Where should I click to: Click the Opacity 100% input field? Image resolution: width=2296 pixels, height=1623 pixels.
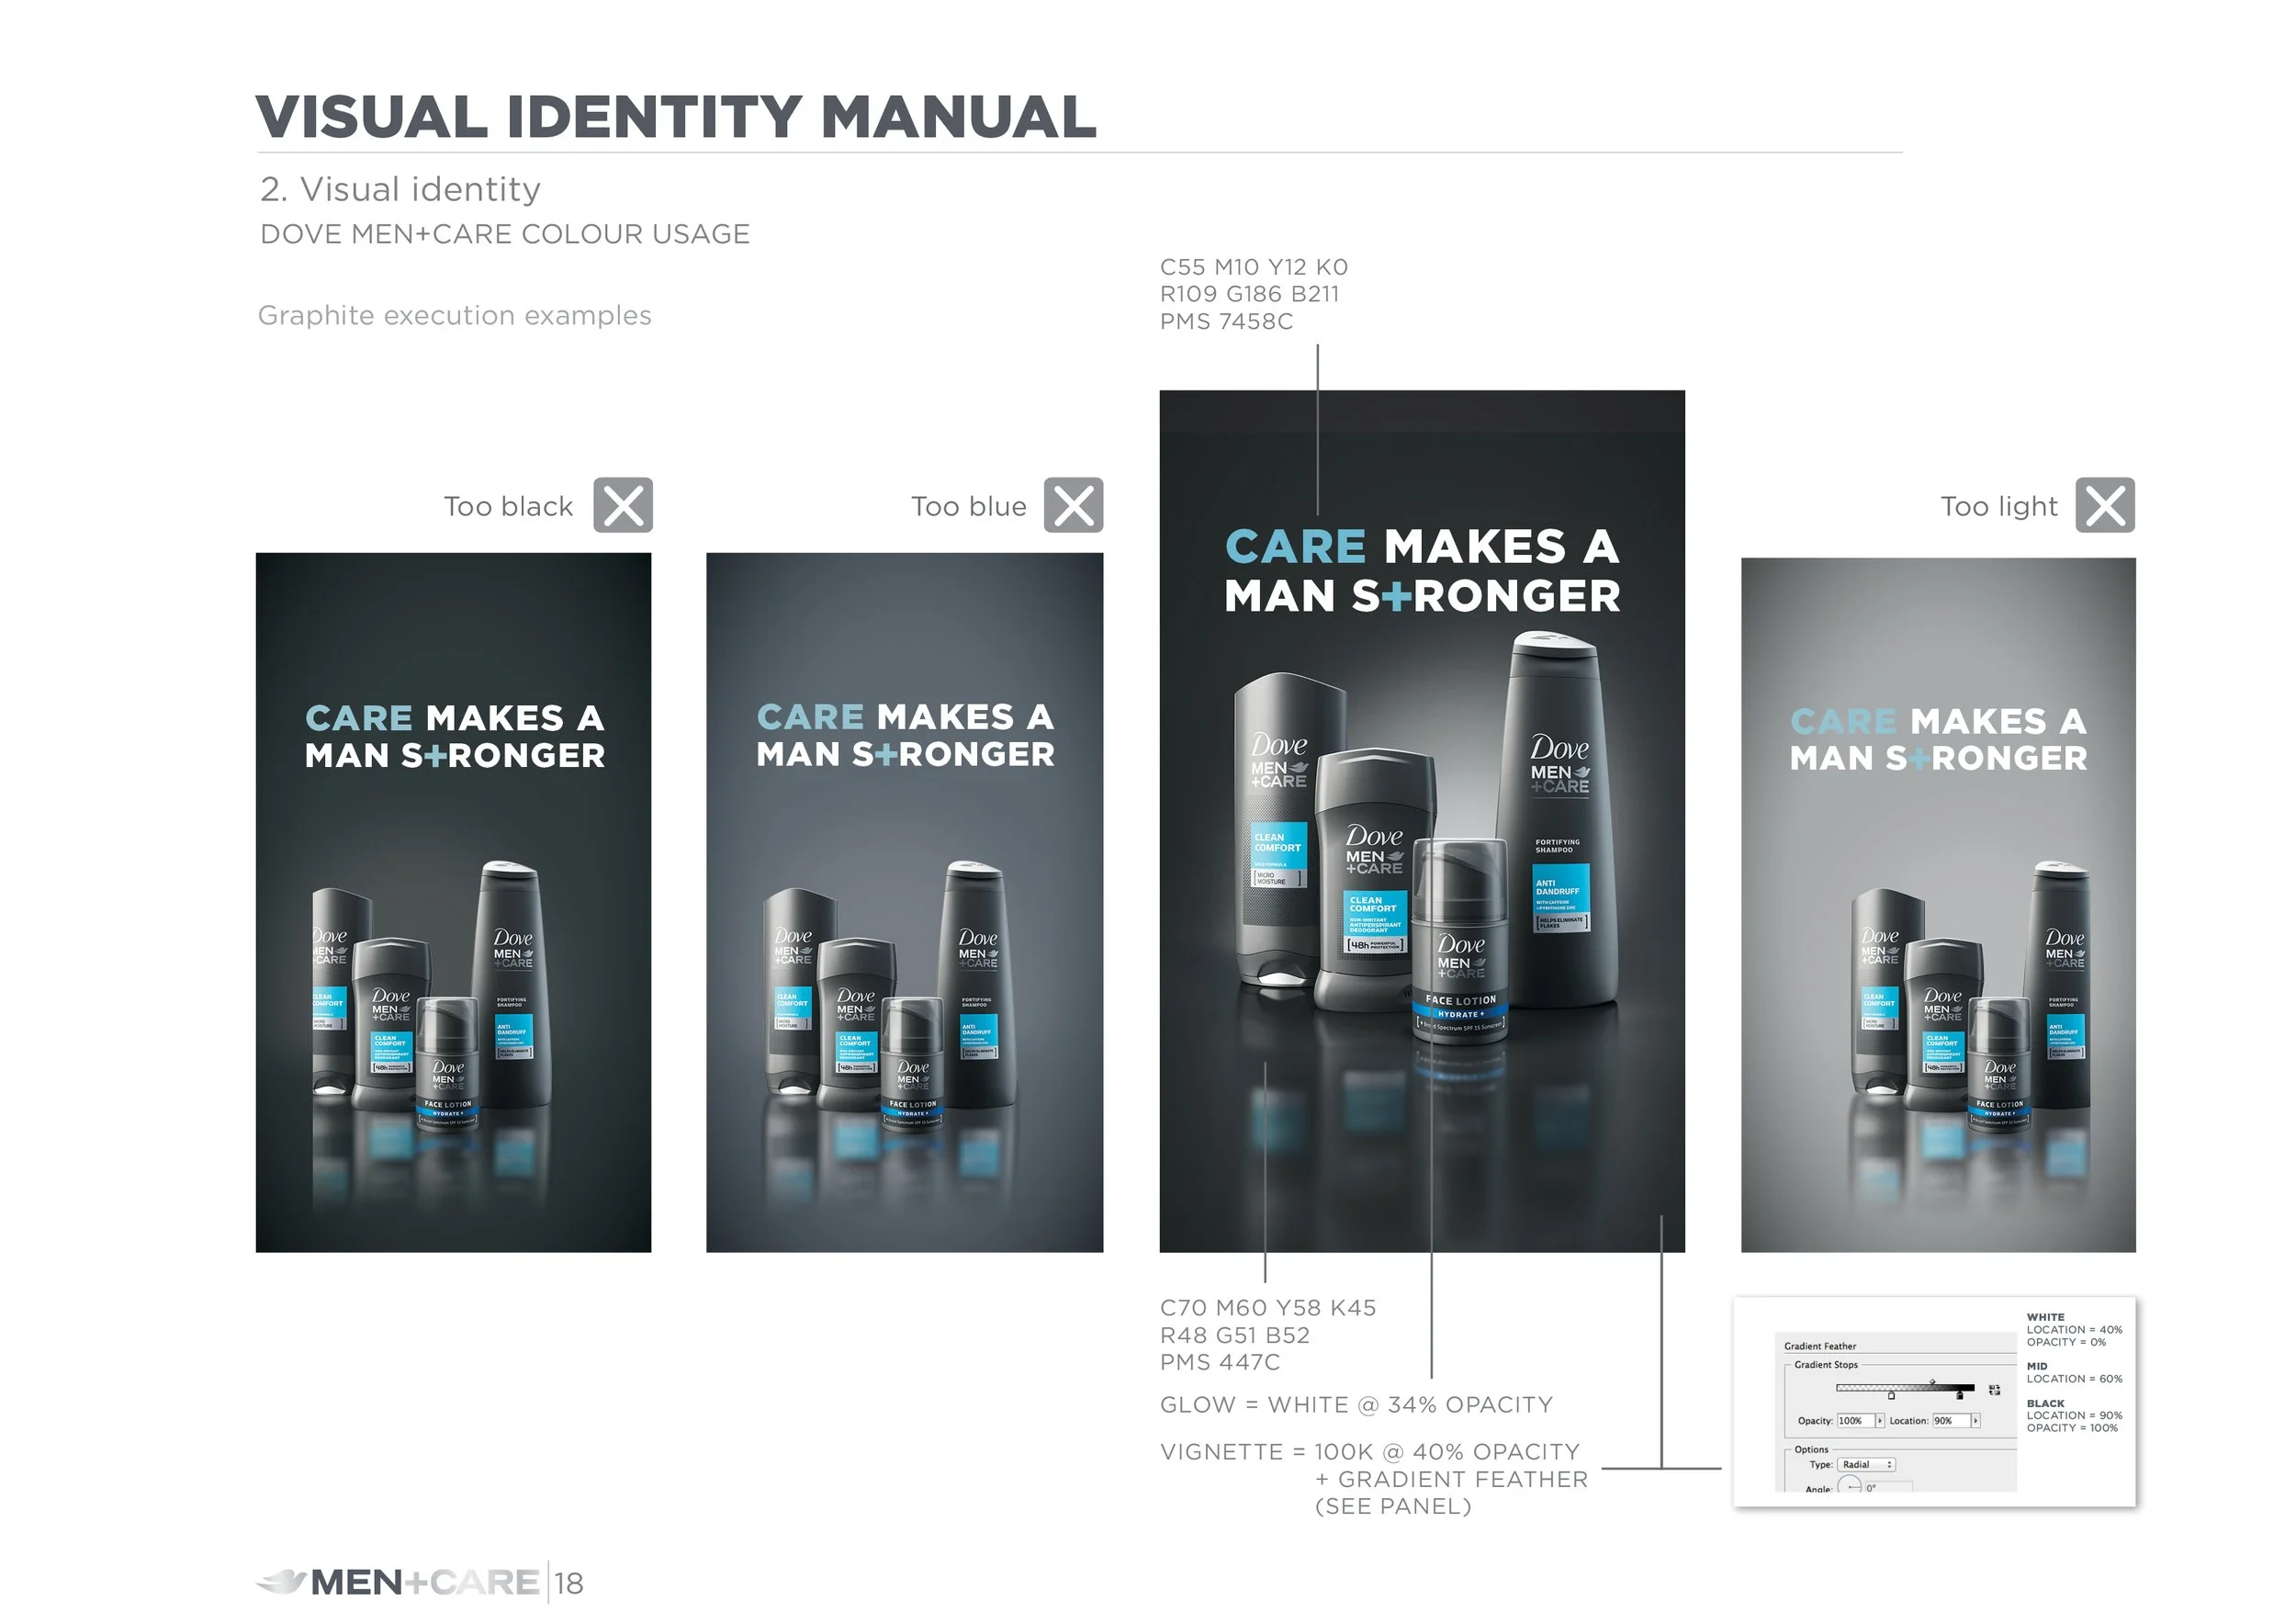pyautogui.click(x=1856, y=1420)
